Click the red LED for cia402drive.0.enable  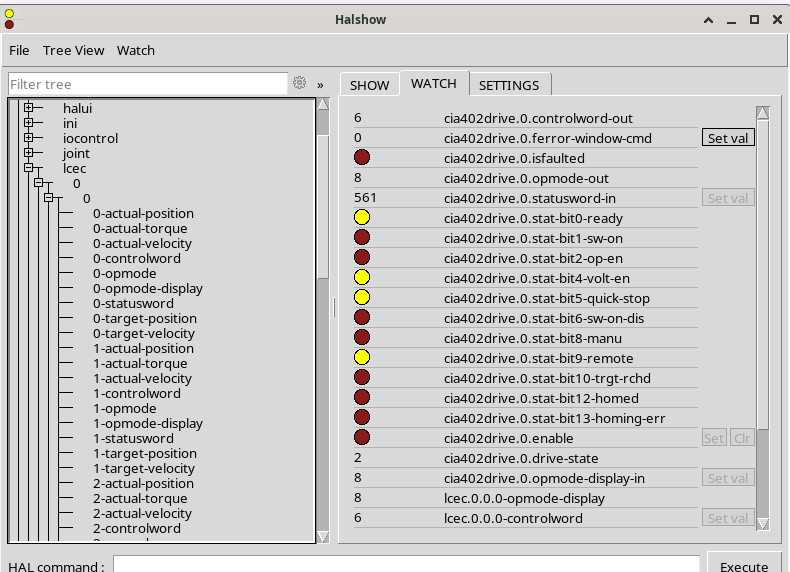pos(362,438)
